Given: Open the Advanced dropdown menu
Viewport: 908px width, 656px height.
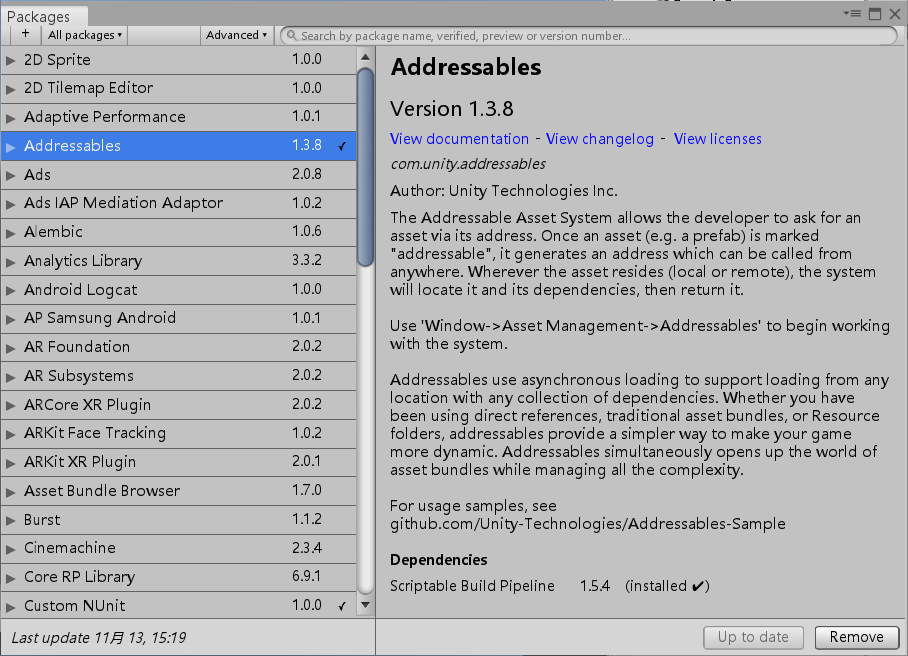Looking at the screenshot, I should click(236, 35).
